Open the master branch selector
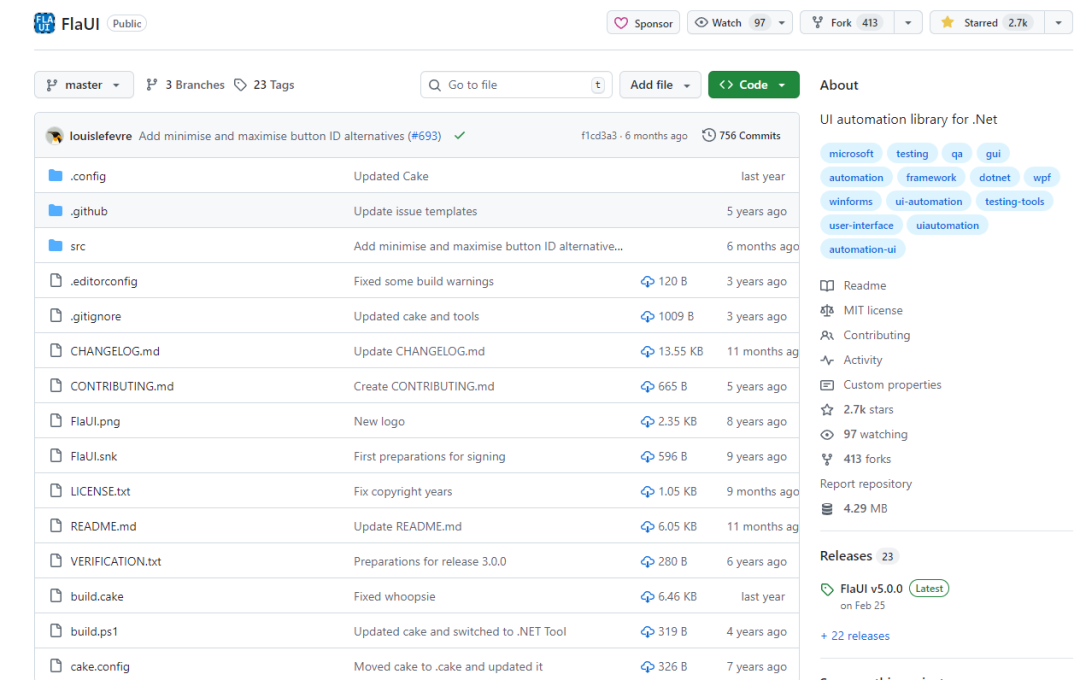This screenshot has height=680, width=1080. point(84,85)
